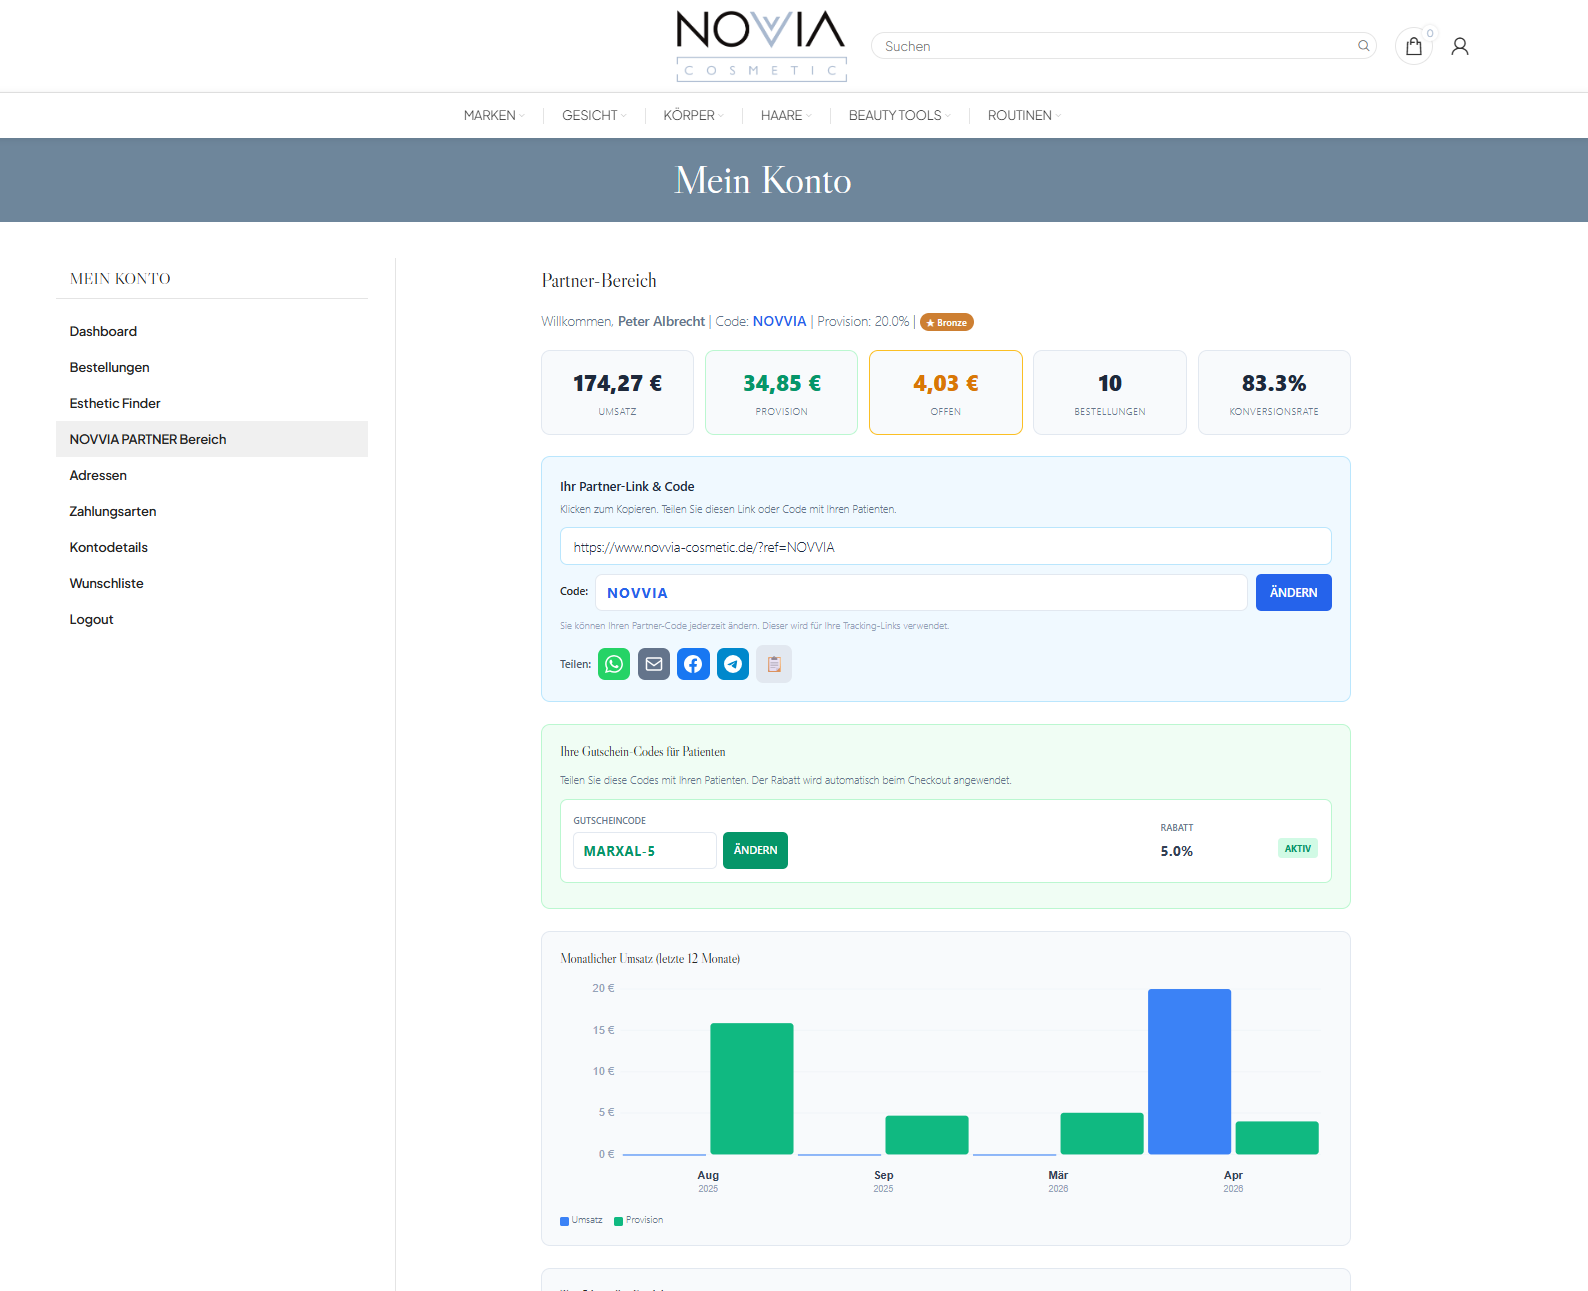Click green ÄNDERN button for Gutscheincode

755,850
